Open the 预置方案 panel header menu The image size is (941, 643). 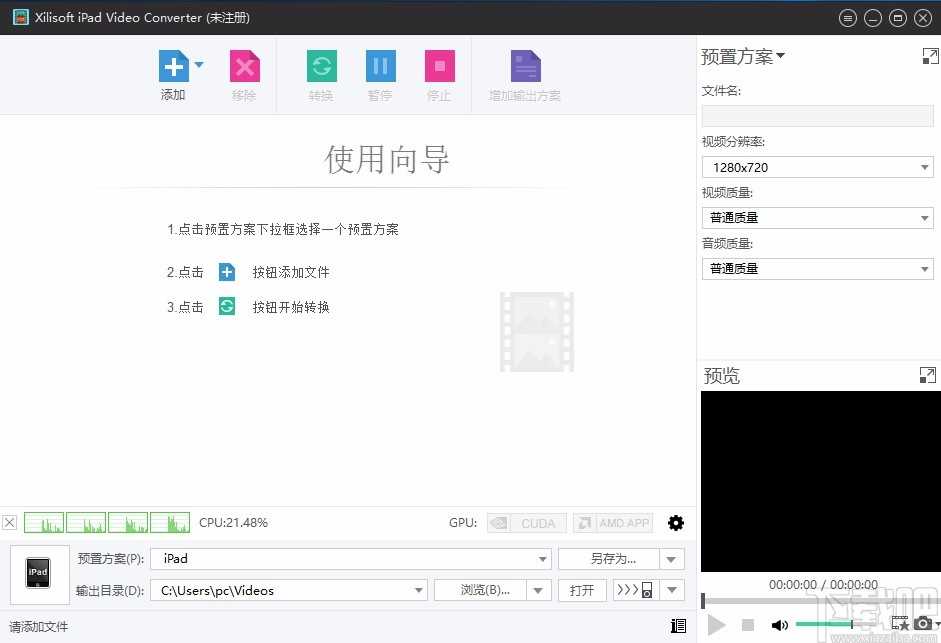[743, 57]
